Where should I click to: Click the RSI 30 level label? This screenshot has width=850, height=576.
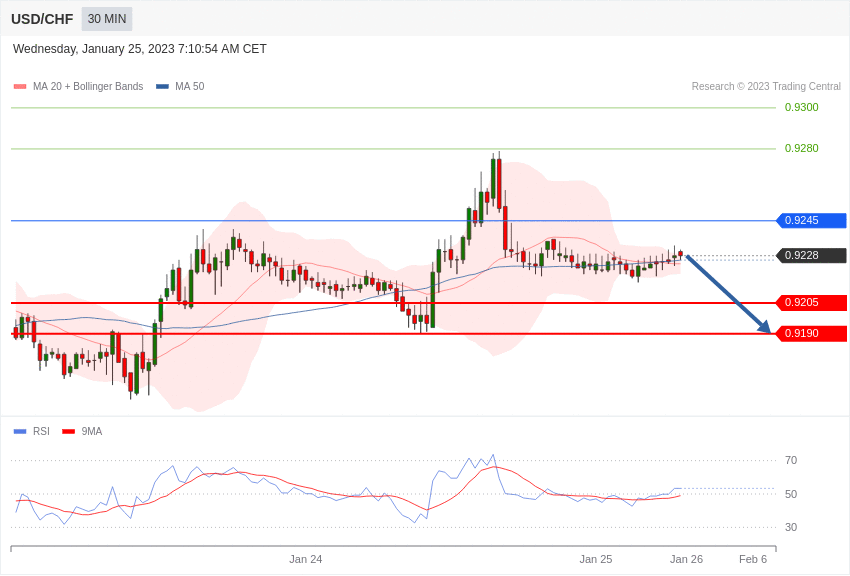[x=791, y=527]
